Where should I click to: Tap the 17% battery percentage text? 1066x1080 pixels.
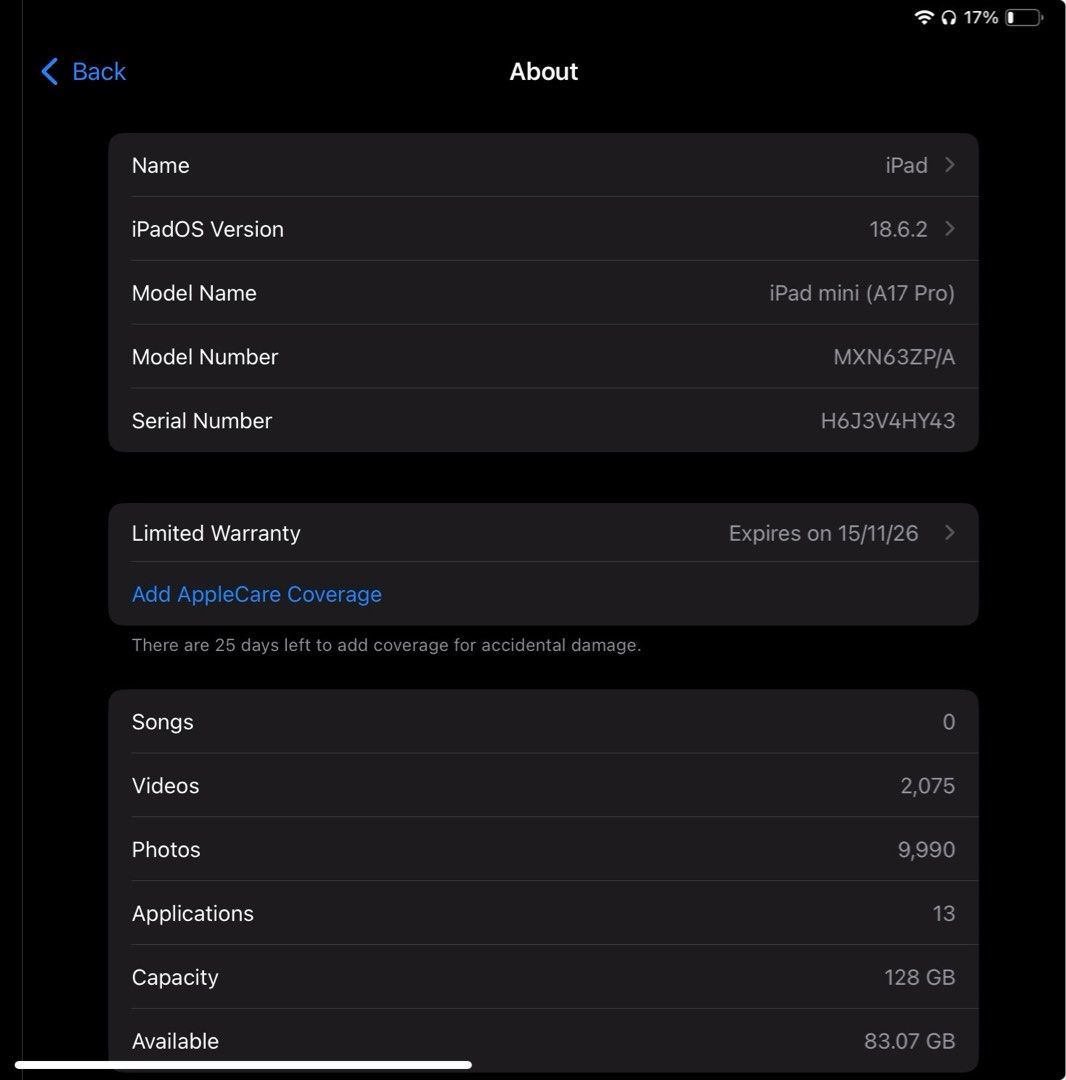(981, 17)
